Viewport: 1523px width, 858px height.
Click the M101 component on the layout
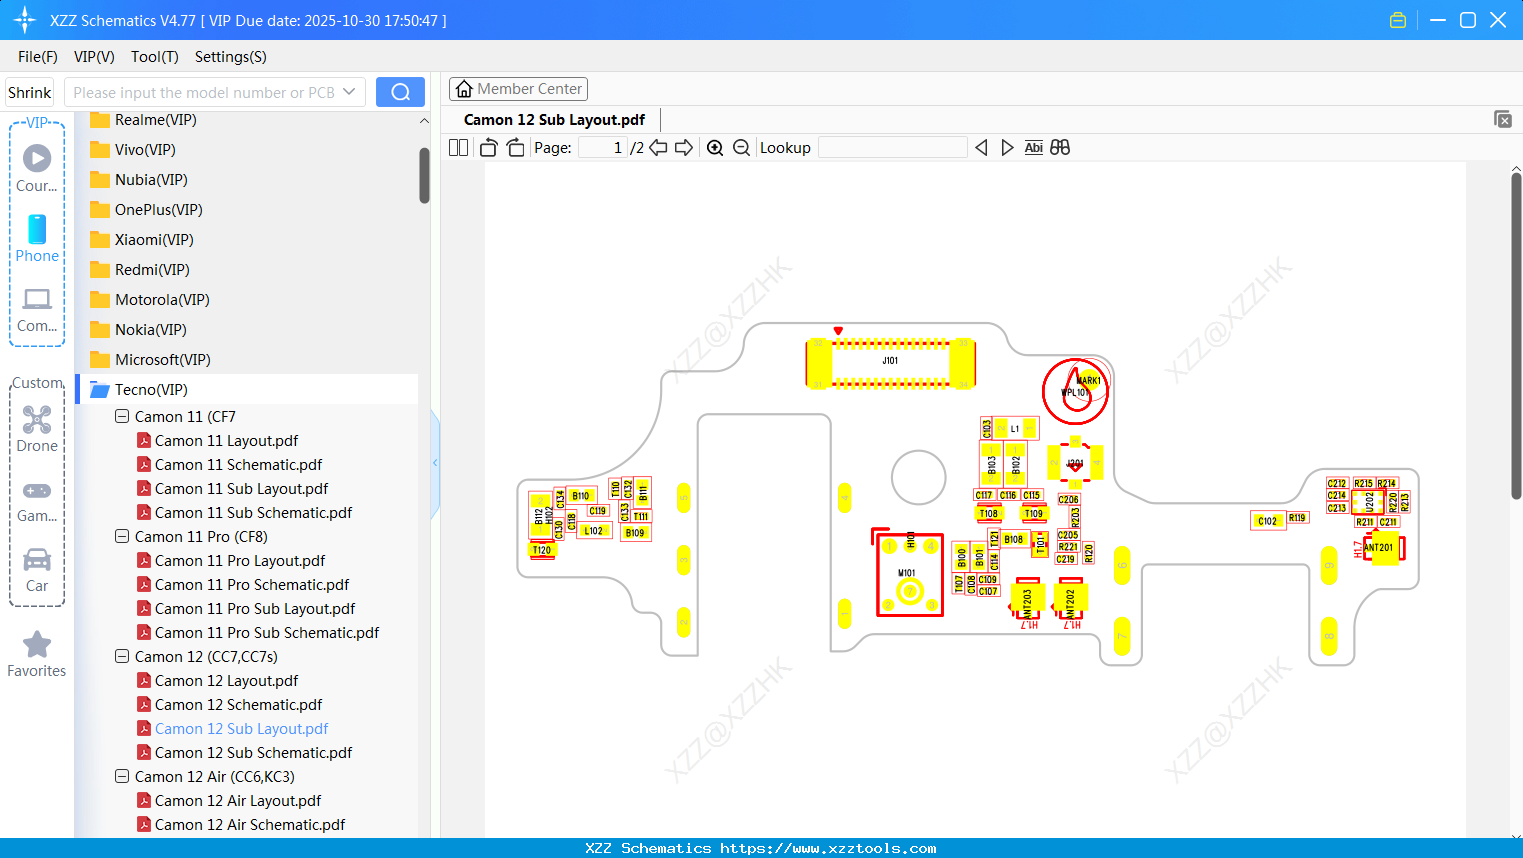910,574
